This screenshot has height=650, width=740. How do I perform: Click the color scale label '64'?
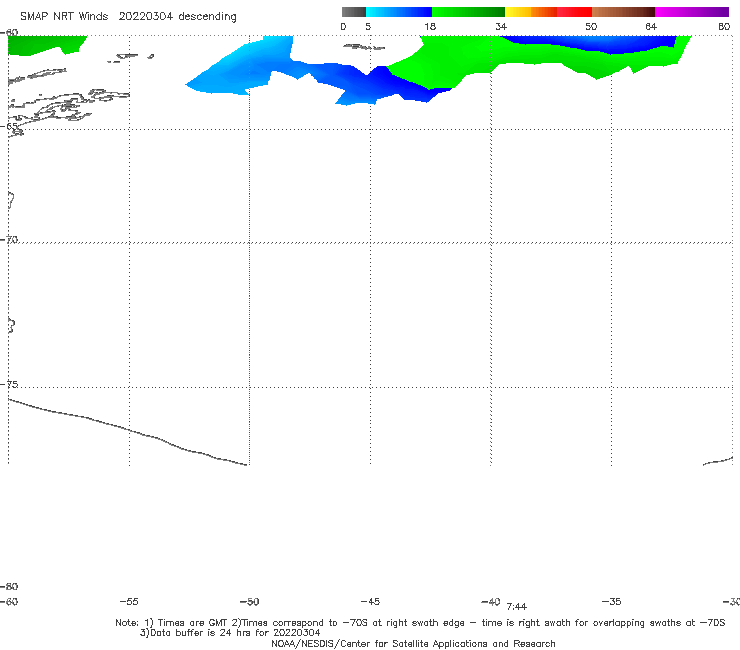pos(651,26)
